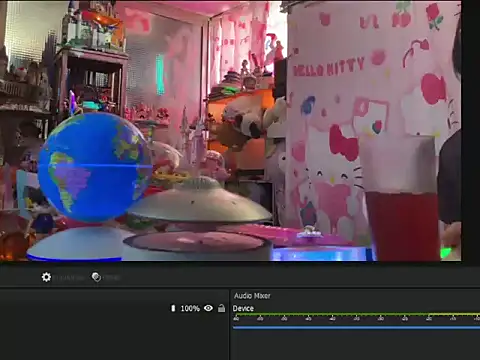Click the camera preview video area
Screen dimensions: 480x360
click(x=231, y=131)
